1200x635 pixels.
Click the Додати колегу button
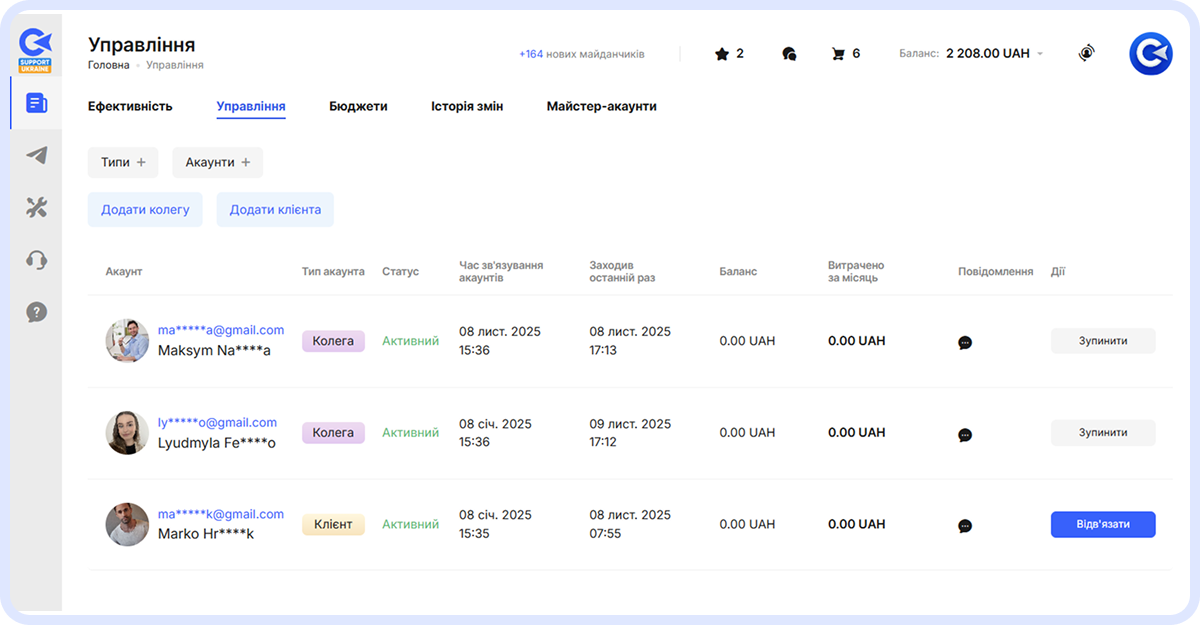(145, 210)
